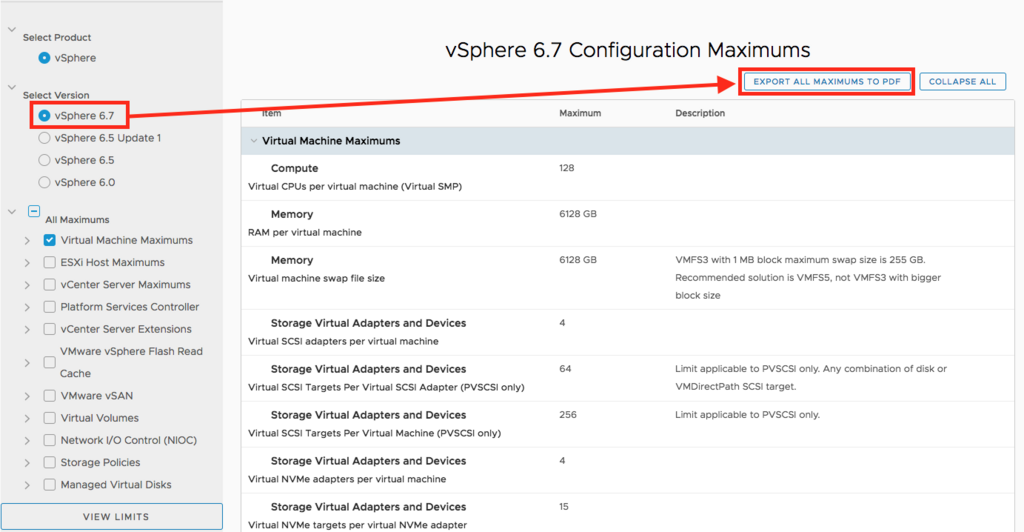Viewport: 1024px width, 532px height.
Task: Uncheck Virtual Machine Maximums checkbox
Action: click(x=50, y=240)
